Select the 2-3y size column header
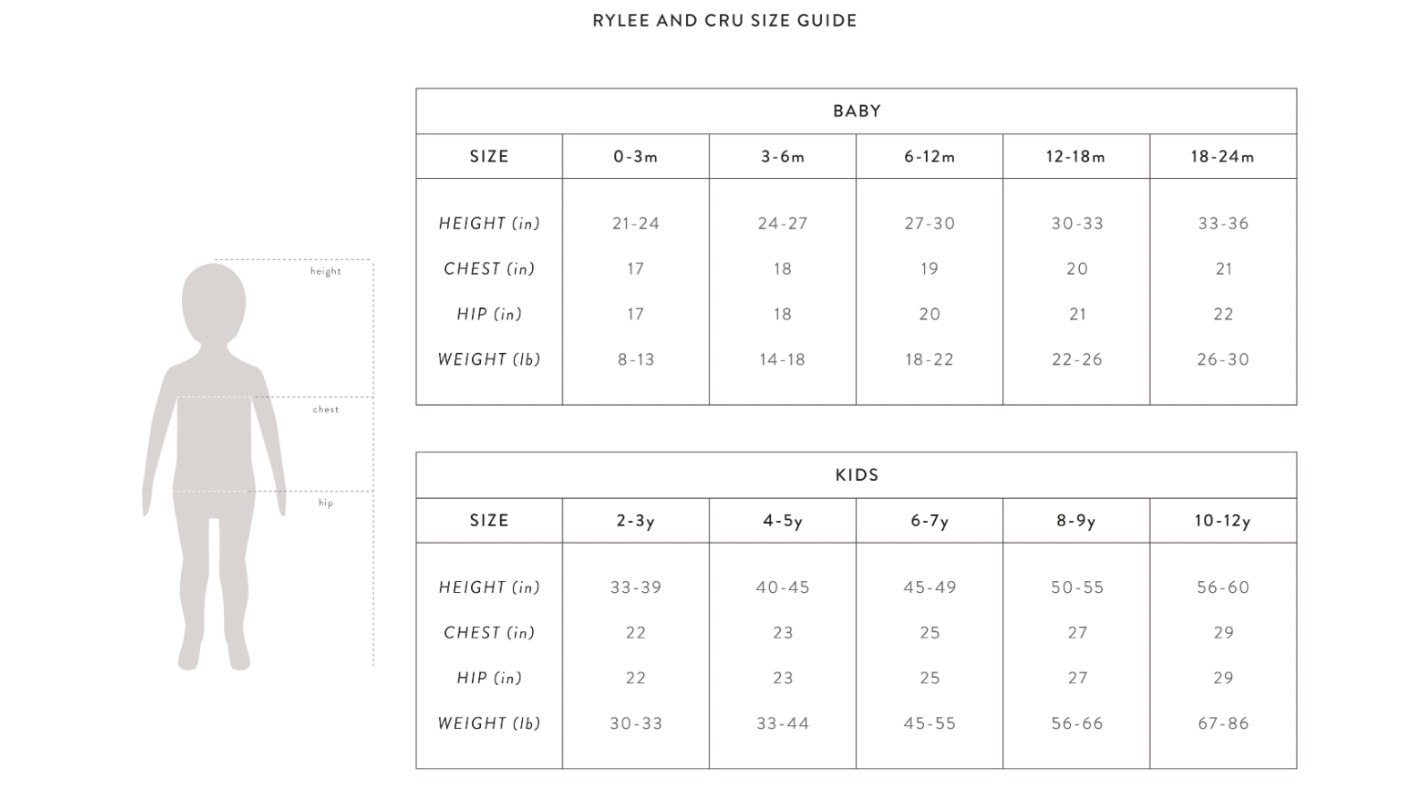Screen dimensions: 1402x786 click(635, 521)
